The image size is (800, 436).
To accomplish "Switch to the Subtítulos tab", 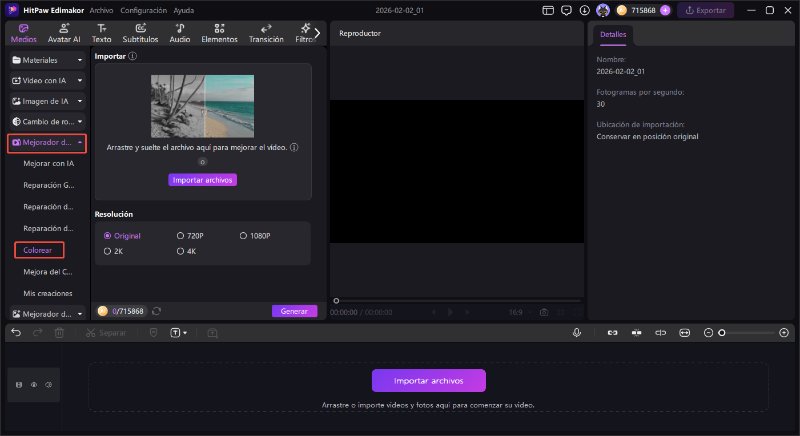I will 140,33.
